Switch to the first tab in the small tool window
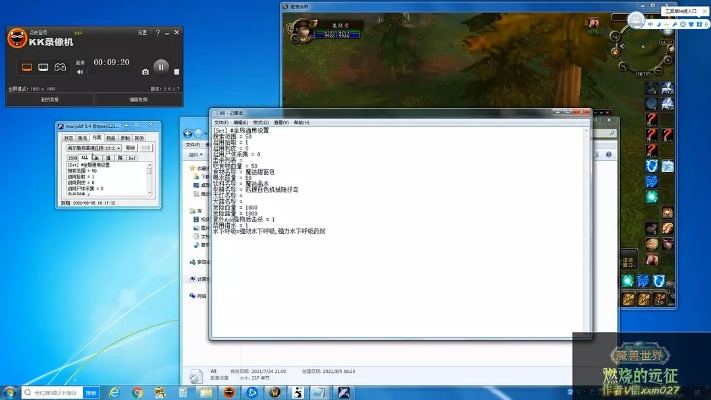Image resolution: width=711 pixels, height=400 pixels. (68, 137)
